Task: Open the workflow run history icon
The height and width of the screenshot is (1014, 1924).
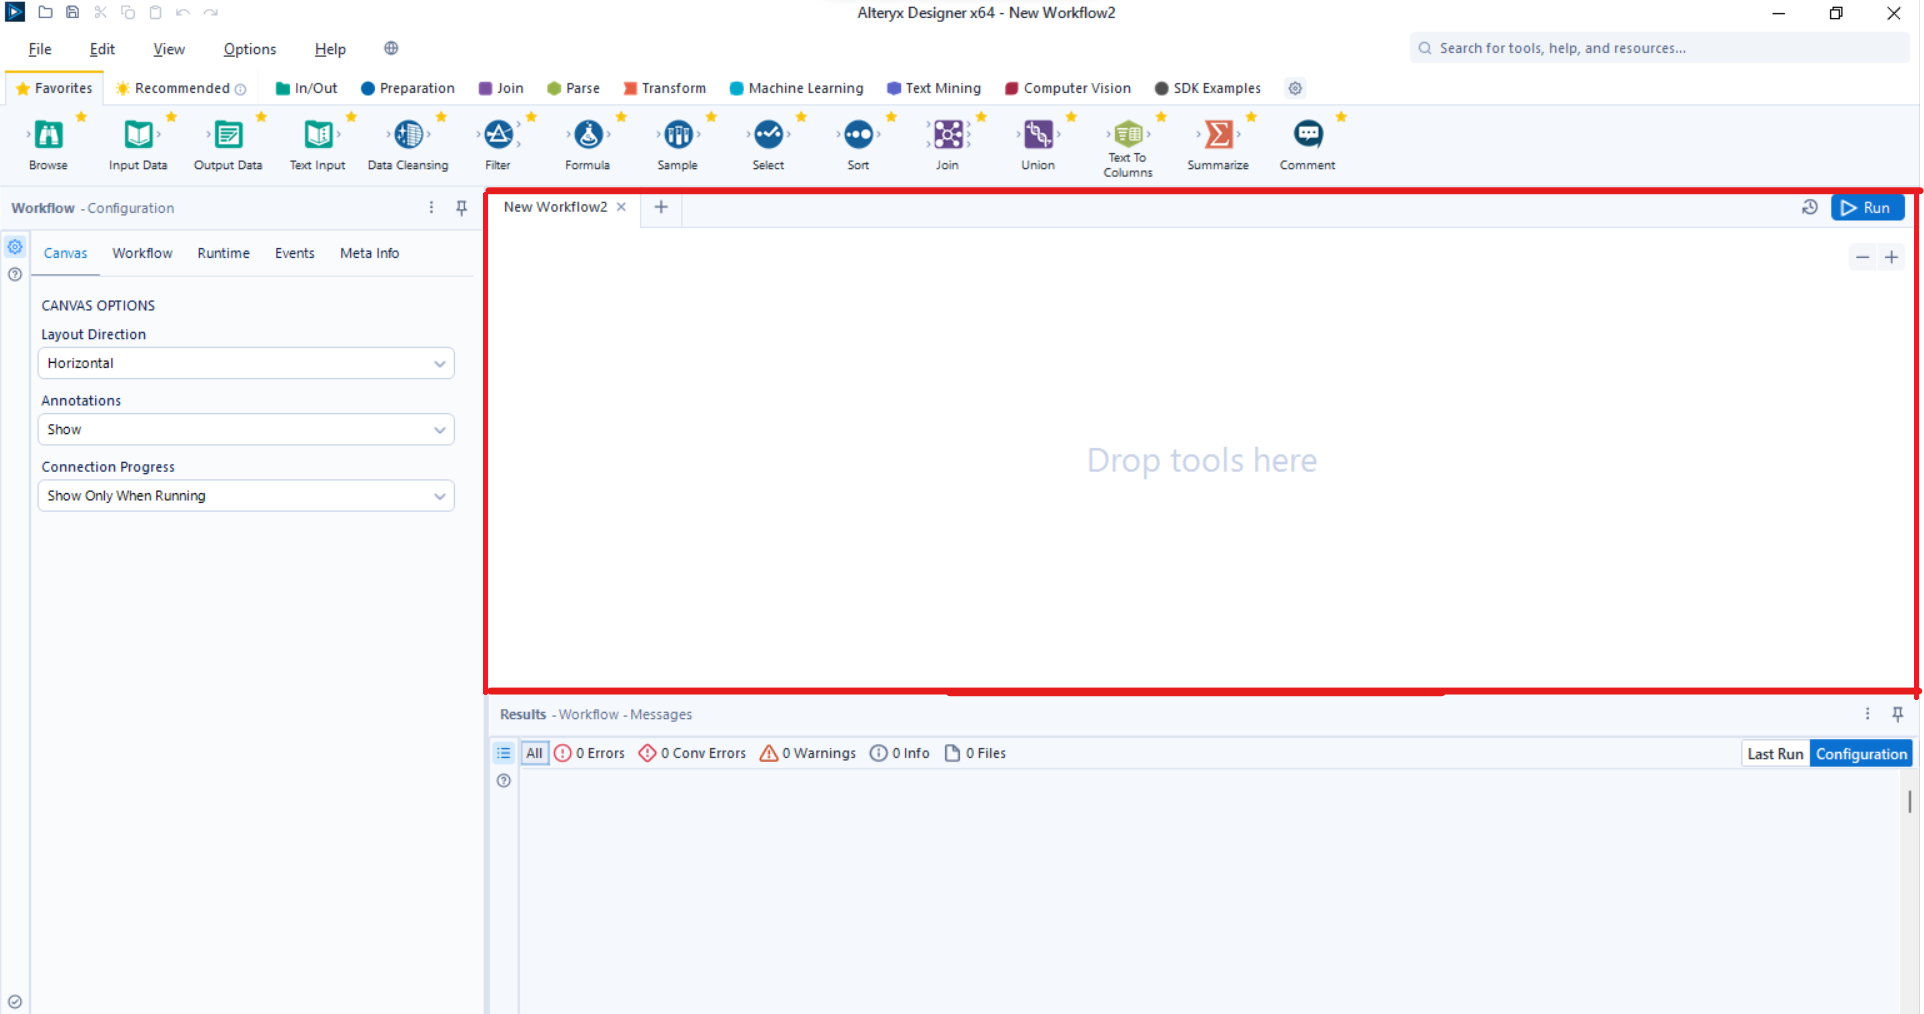Action: pos(1809,207)
